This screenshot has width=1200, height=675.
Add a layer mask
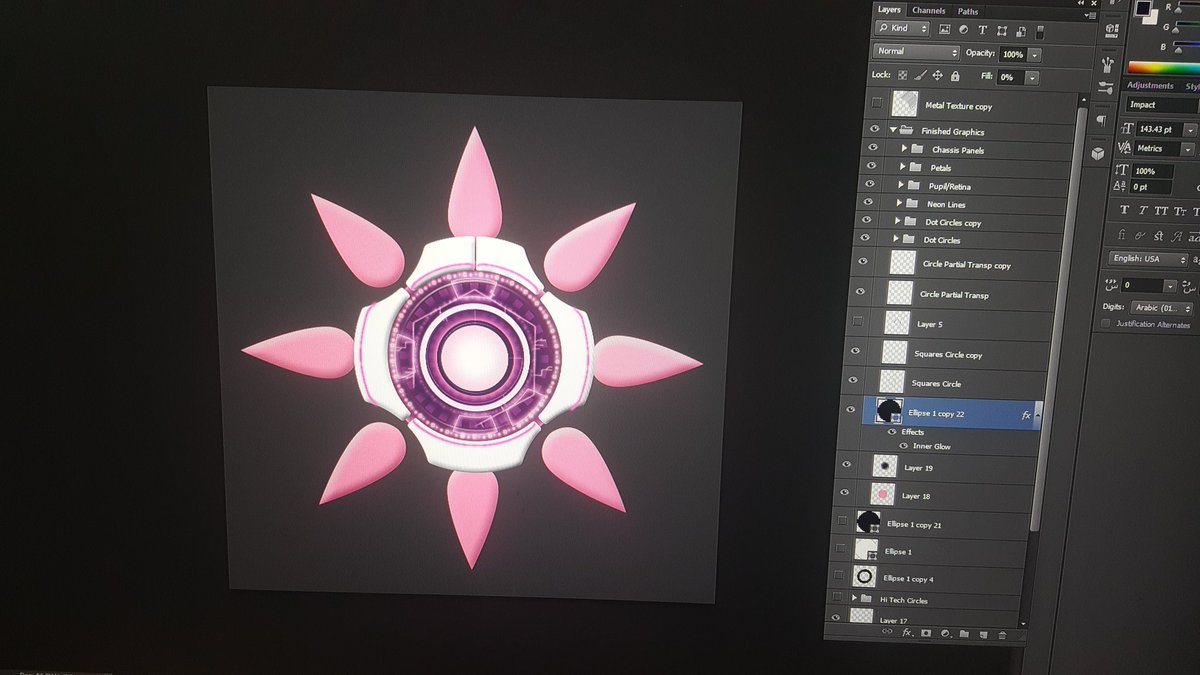coord(926,633)
